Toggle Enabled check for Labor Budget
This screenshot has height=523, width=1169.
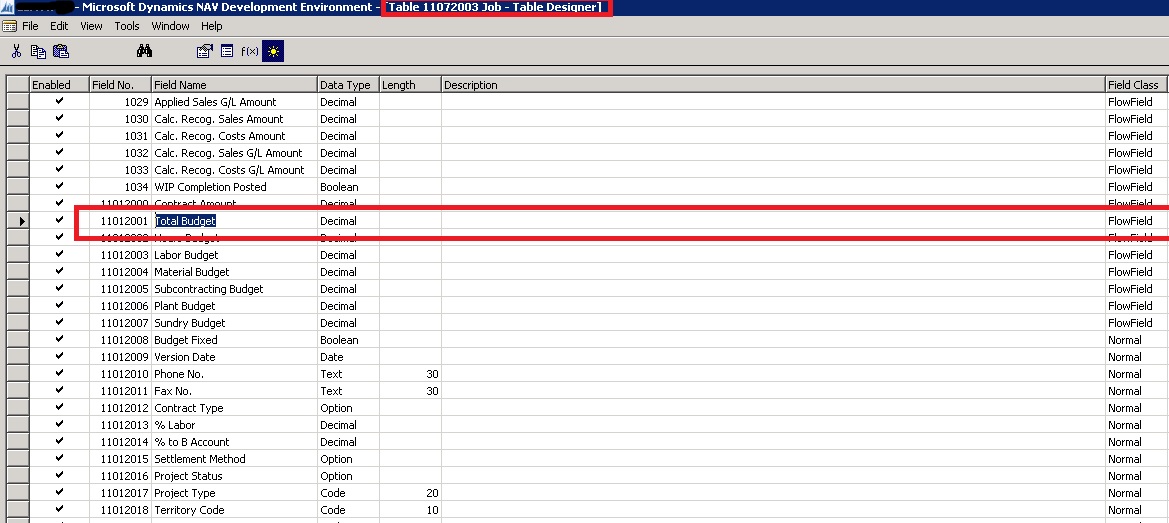(60, 254)
